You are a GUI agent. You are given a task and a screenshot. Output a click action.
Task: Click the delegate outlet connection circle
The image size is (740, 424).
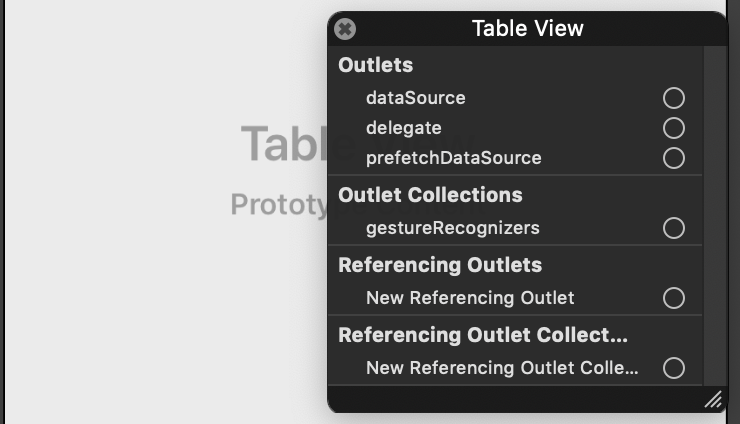coord(673,128)
